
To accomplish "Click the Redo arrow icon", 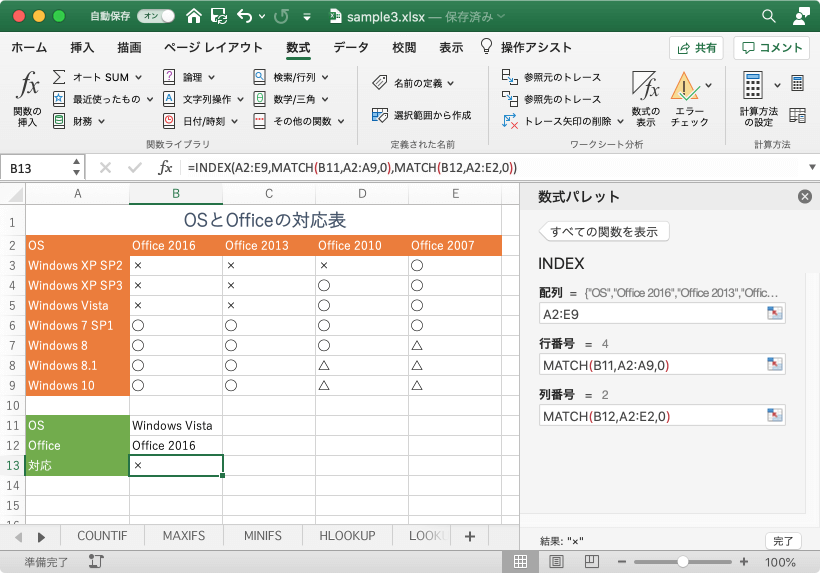I will tap(281, 16).
